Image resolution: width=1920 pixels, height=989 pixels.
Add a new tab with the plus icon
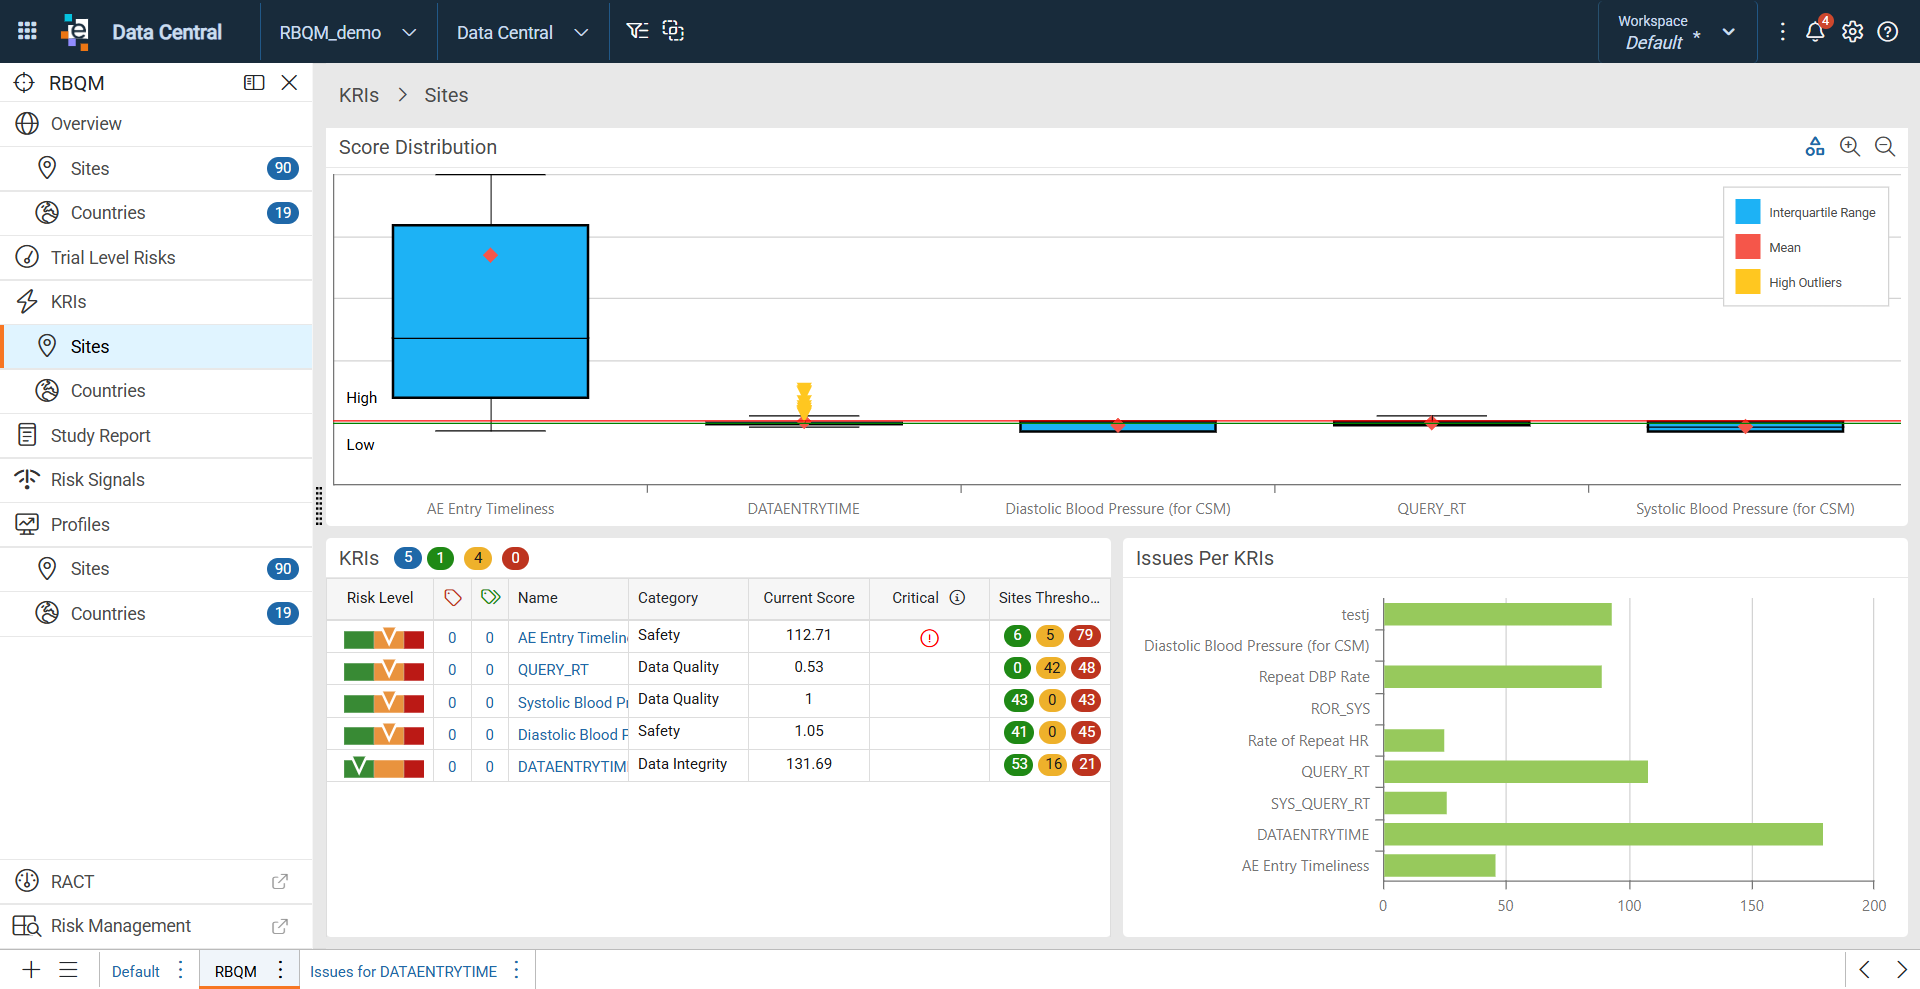pos(31,970)
